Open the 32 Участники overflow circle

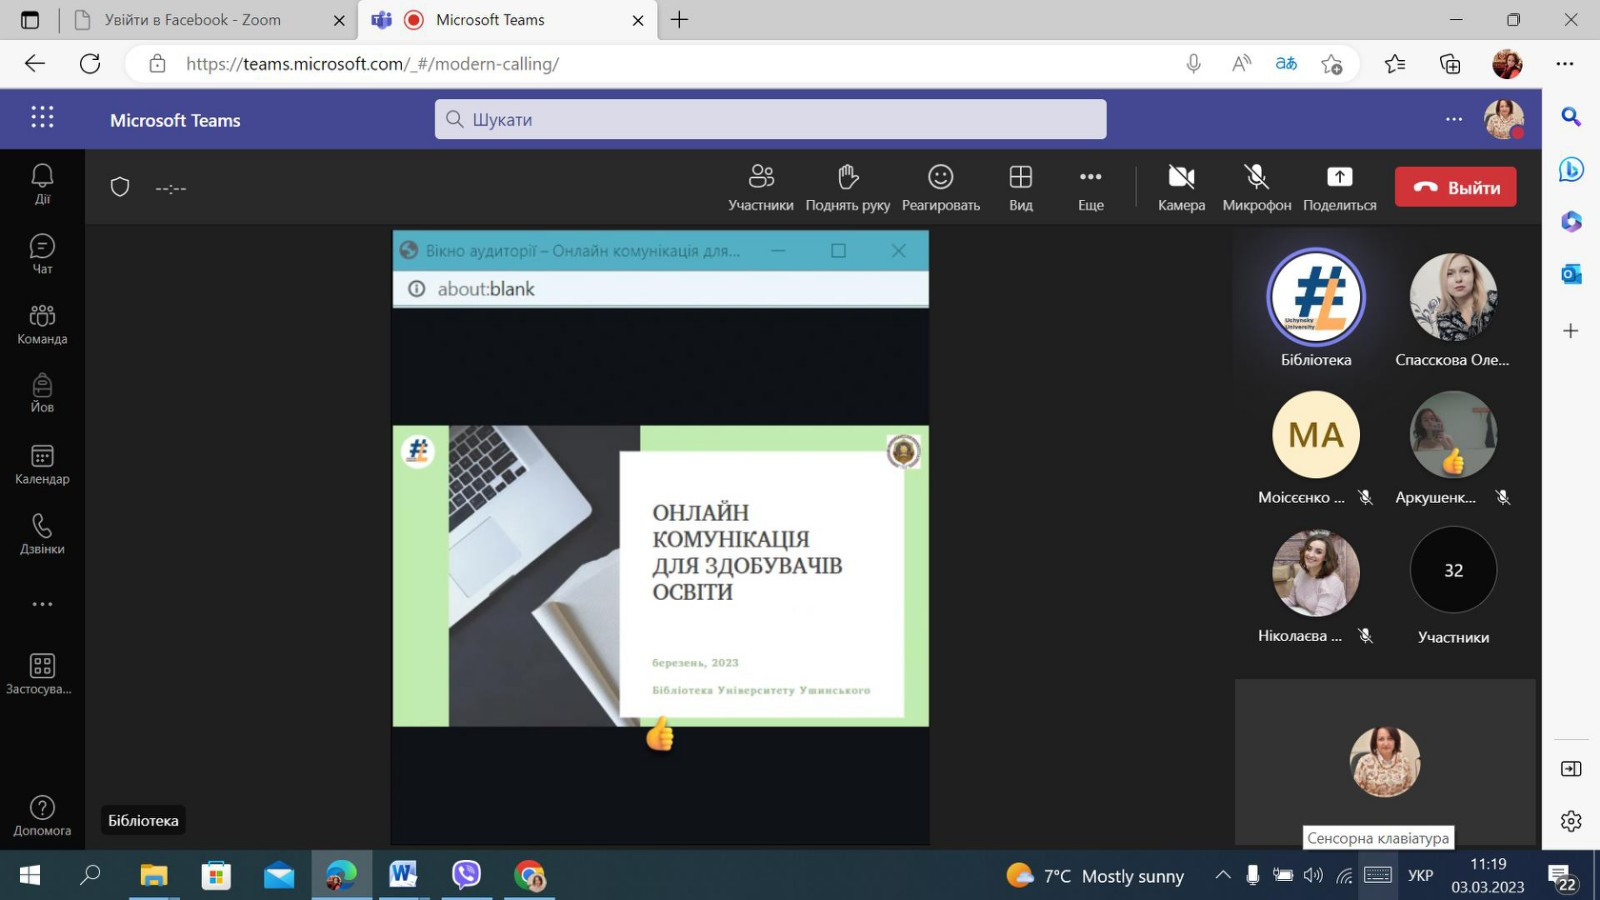(1453, 571)
